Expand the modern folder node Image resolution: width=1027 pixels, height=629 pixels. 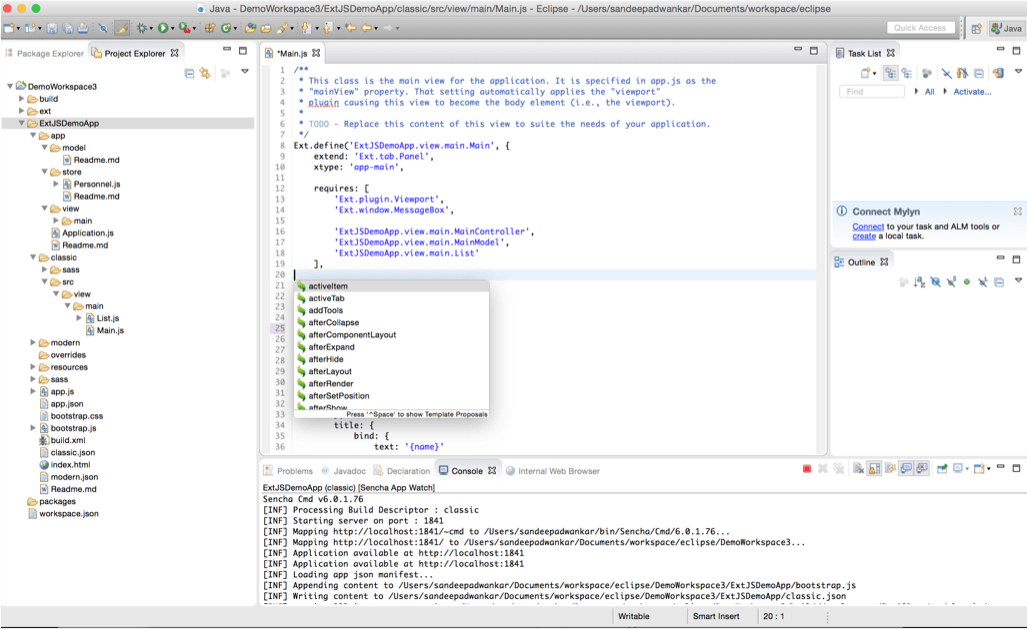33,342
